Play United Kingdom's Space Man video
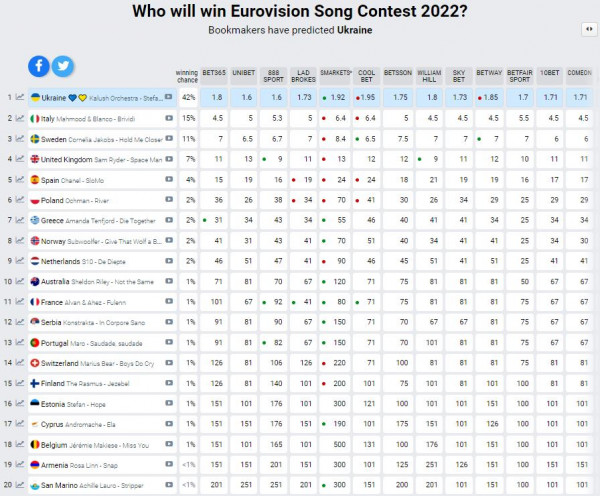This screenshot has width=600, height=496. coord(168,159)
